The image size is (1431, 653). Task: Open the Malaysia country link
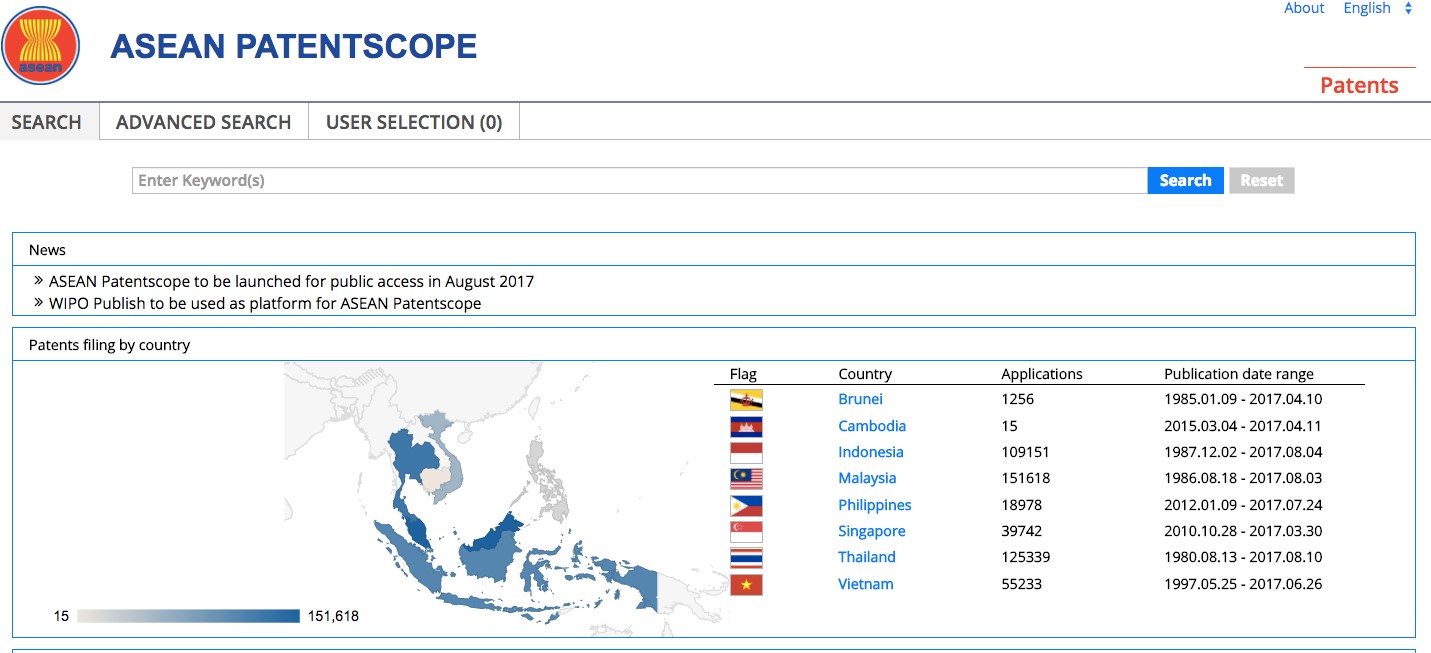coord(867,478)
